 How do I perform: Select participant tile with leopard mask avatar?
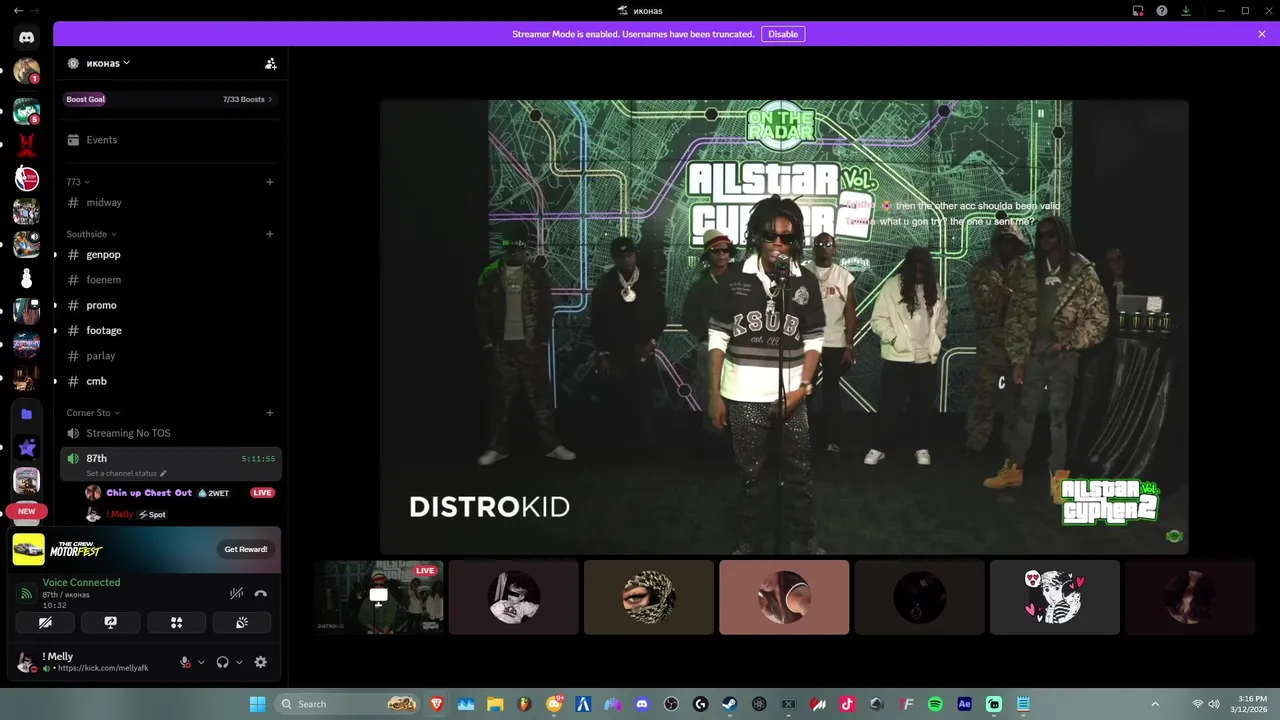point(649,597)
